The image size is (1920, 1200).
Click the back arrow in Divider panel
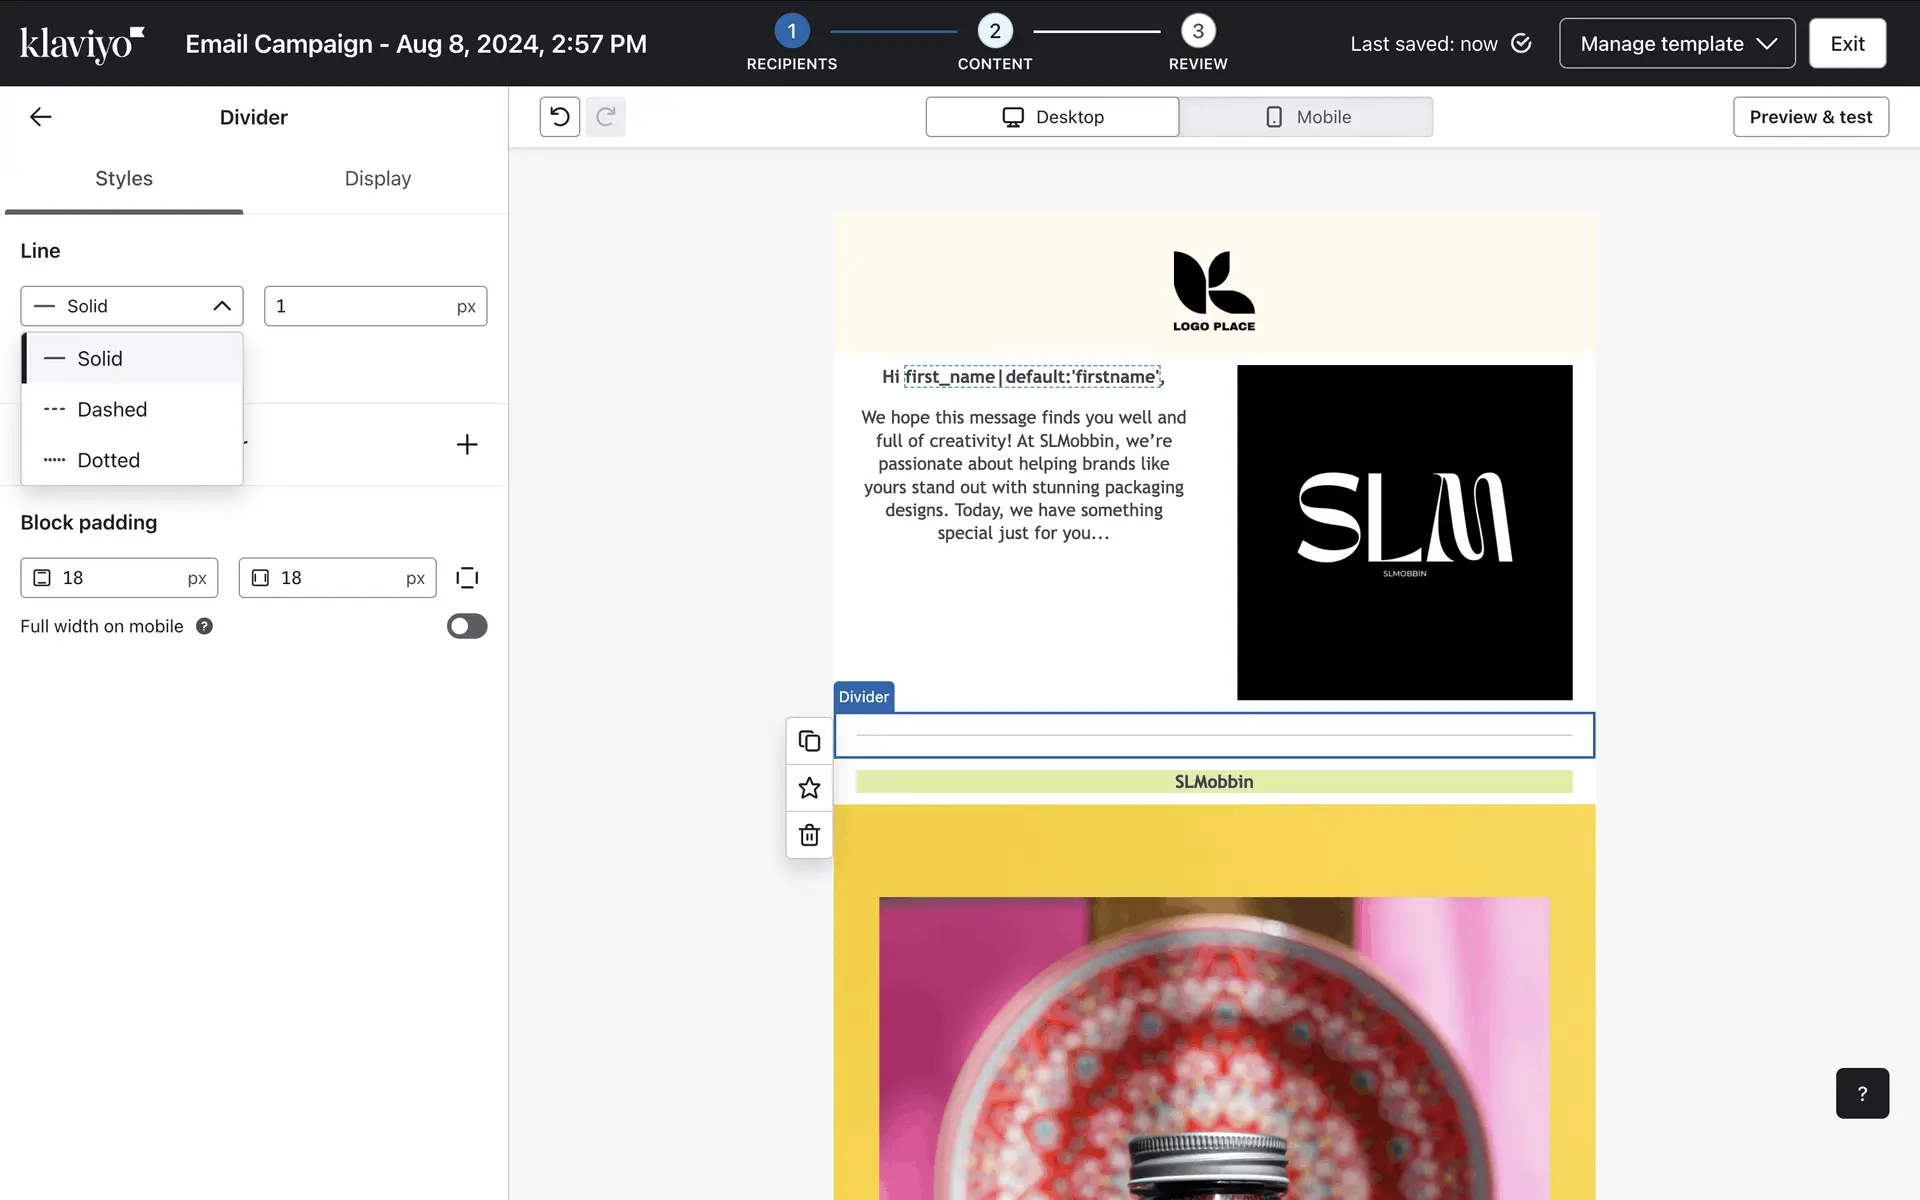[x=40, y=117]
